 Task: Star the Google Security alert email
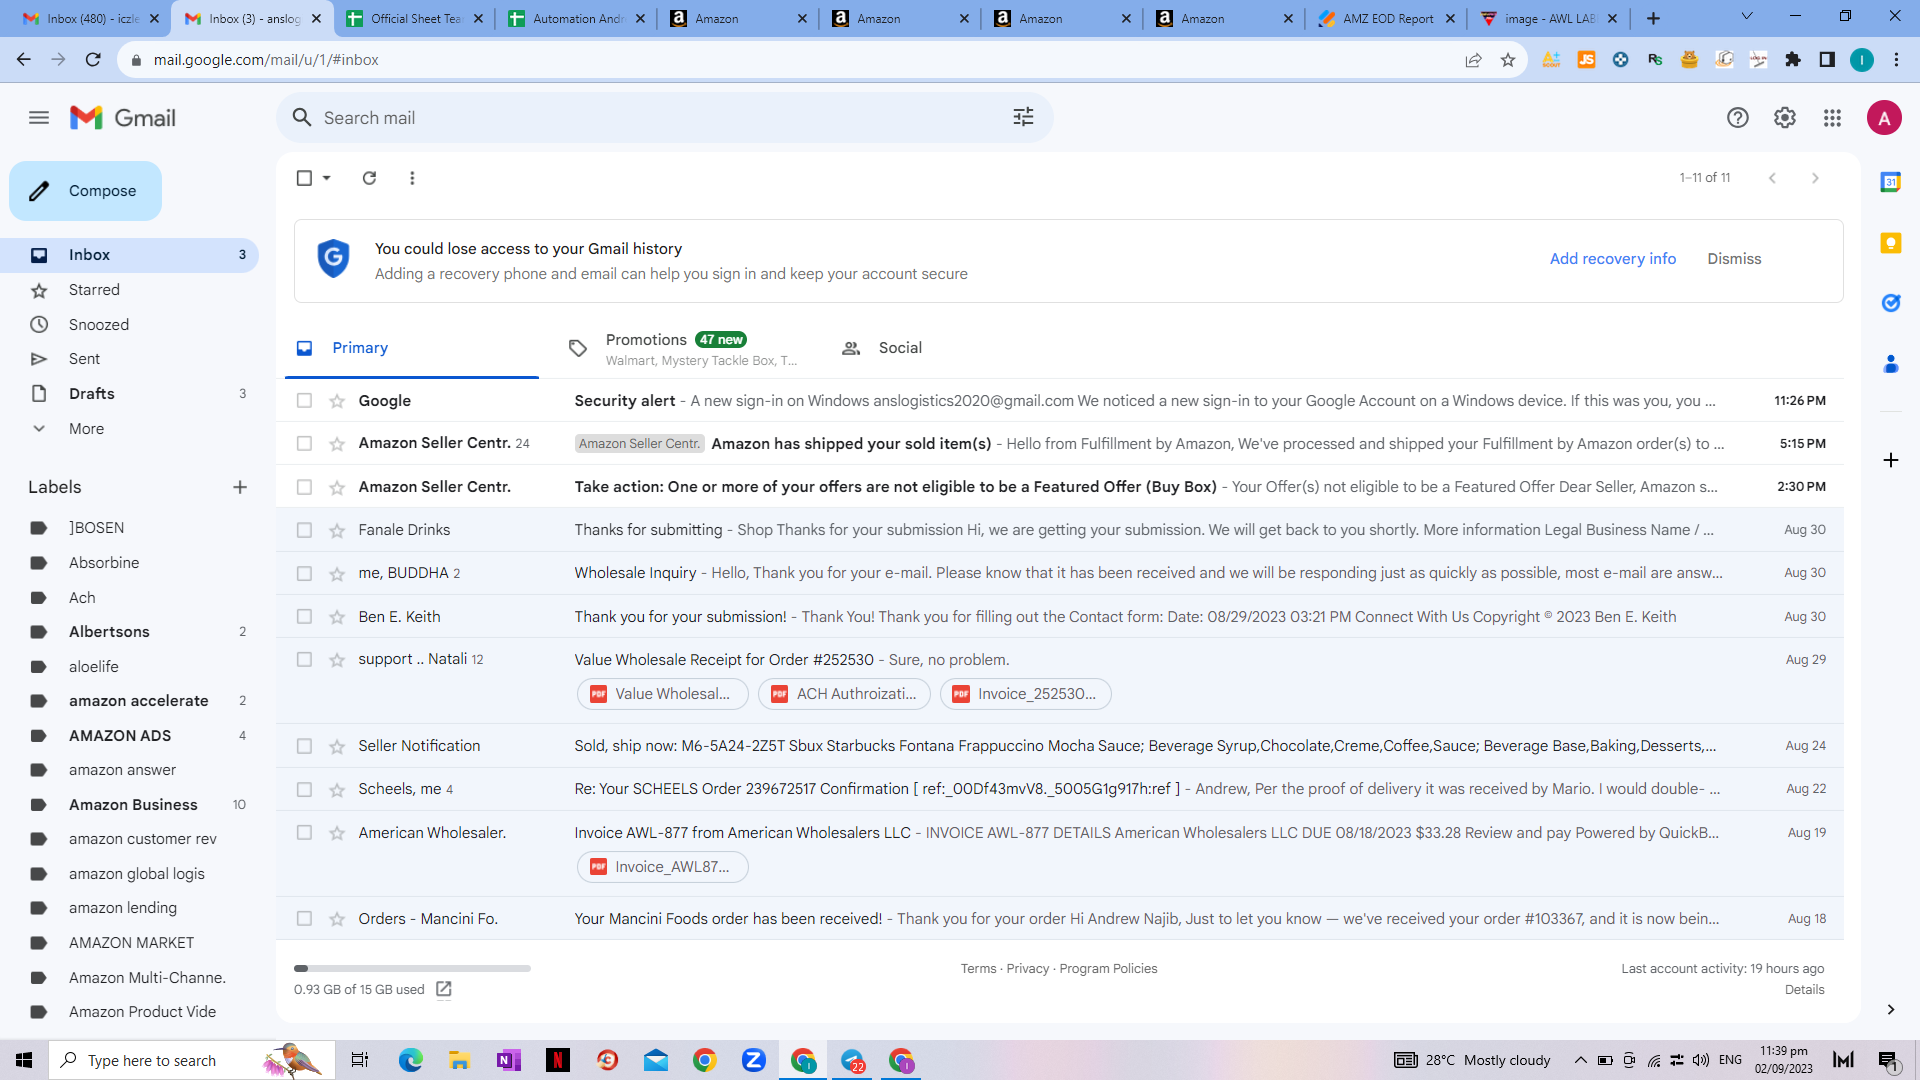(337, 401)
